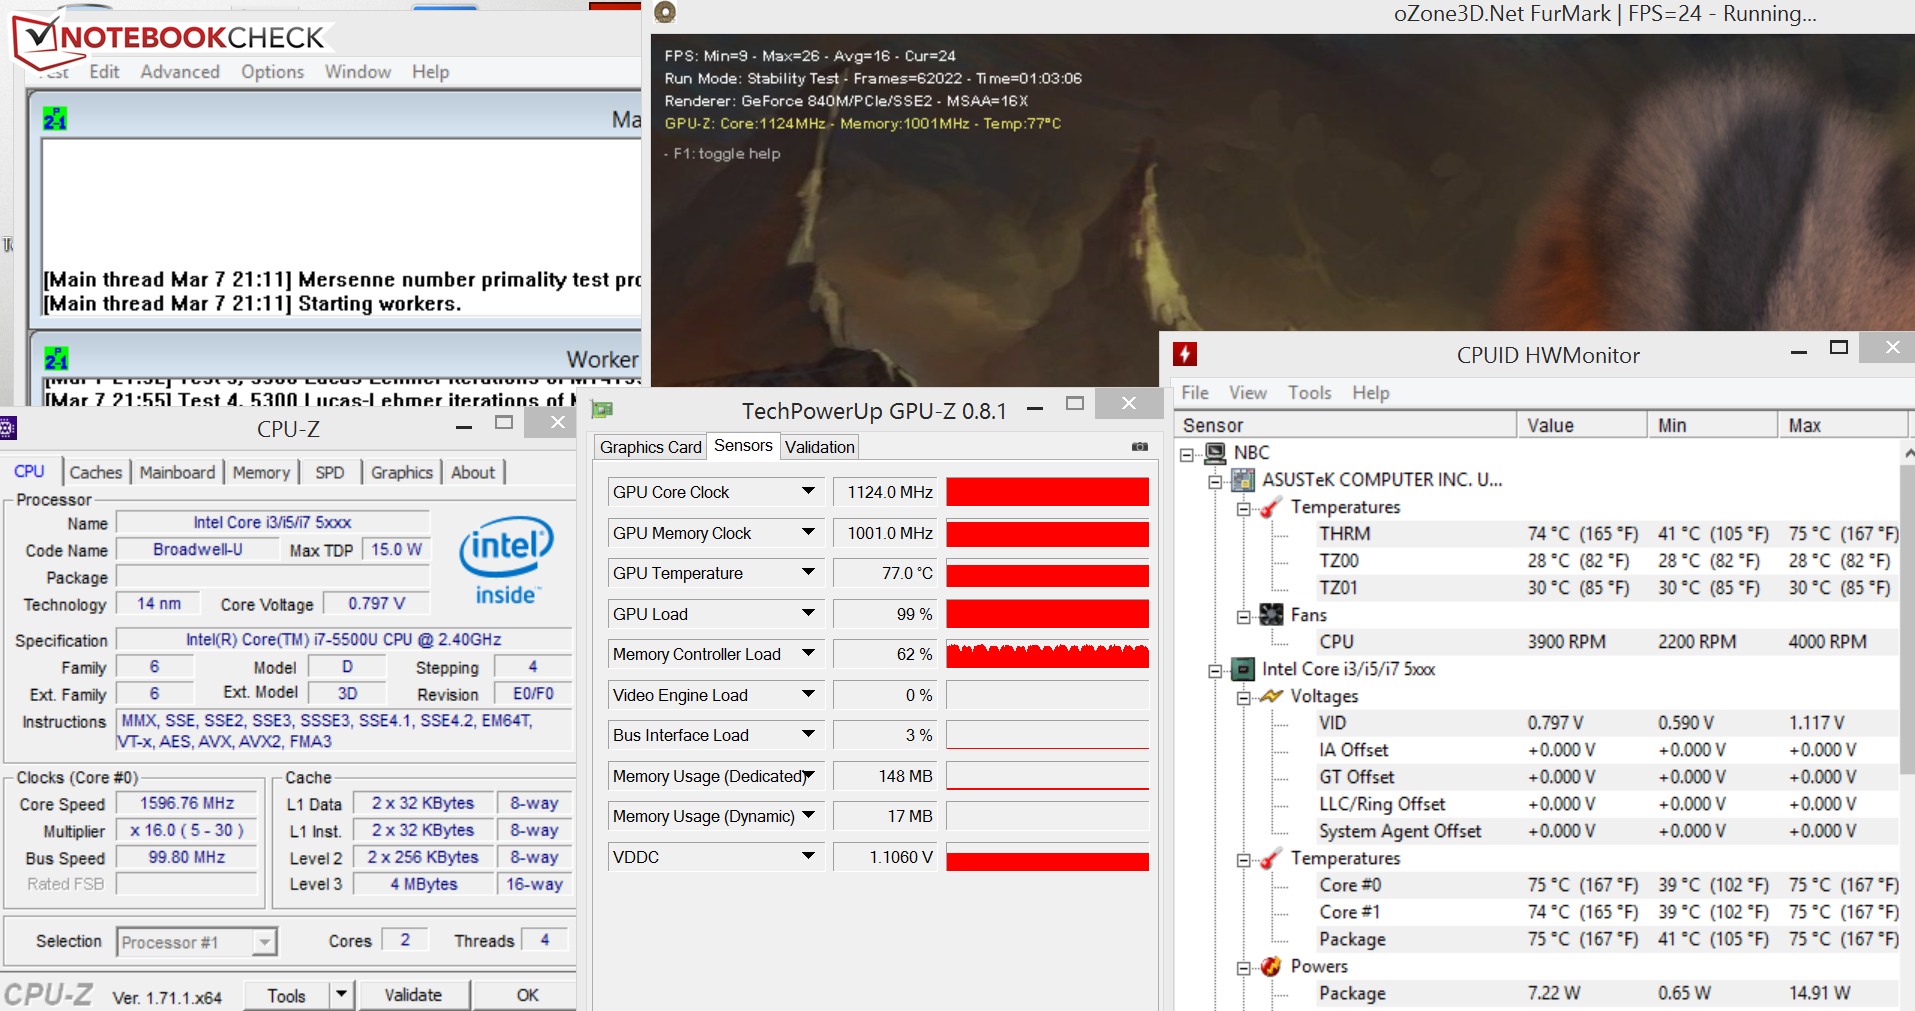Open the Memory Controller Load dropdown
Image resolution: width=1915 pixels, height=1011 pixels.
[x=808, y=653]
